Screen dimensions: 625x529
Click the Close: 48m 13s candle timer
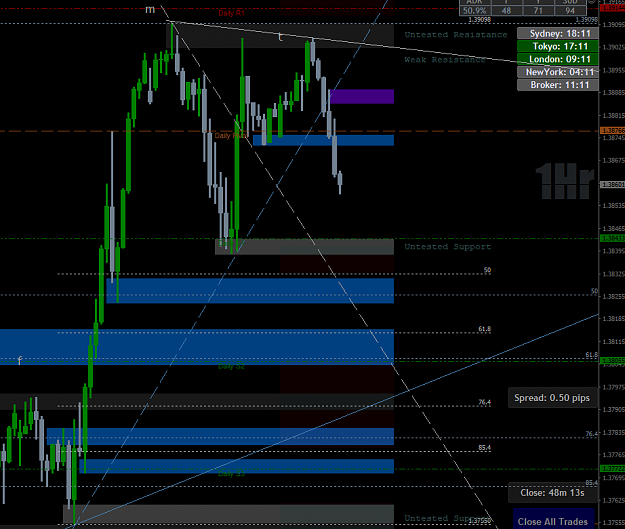552,493
